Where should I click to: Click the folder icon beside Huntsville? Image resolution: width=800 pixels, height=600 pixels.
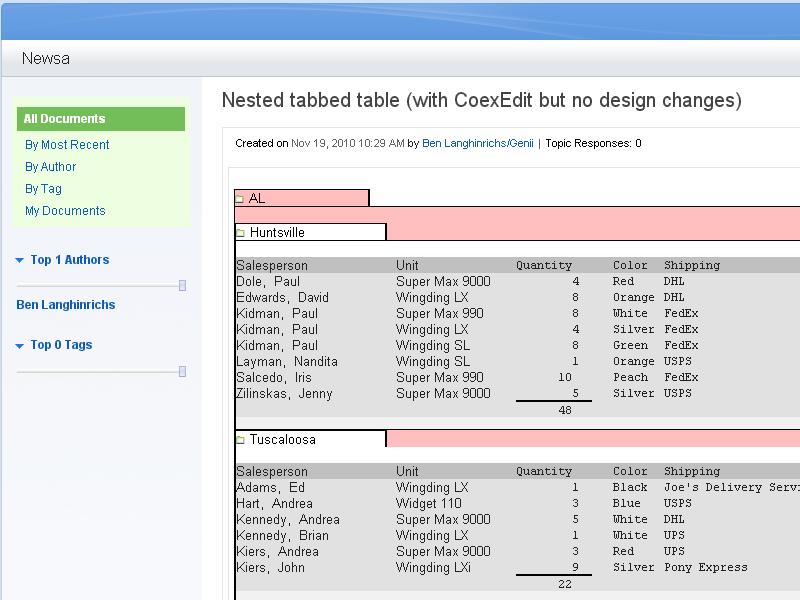tap(241, 233)
